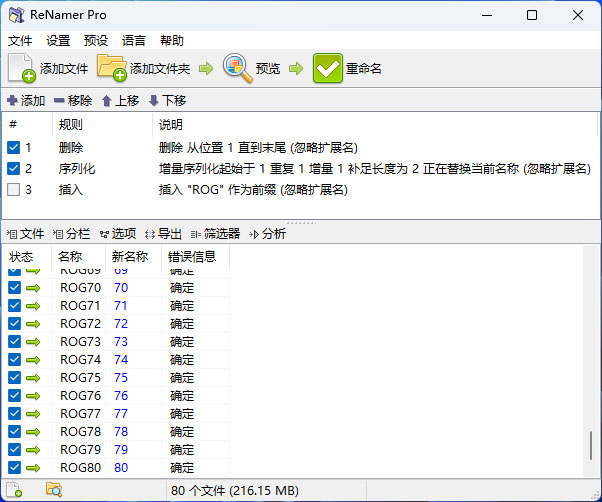Open the 分析 analyze dropdown
The height and width of the screenshot is (502, 602).
pos(268,233)
